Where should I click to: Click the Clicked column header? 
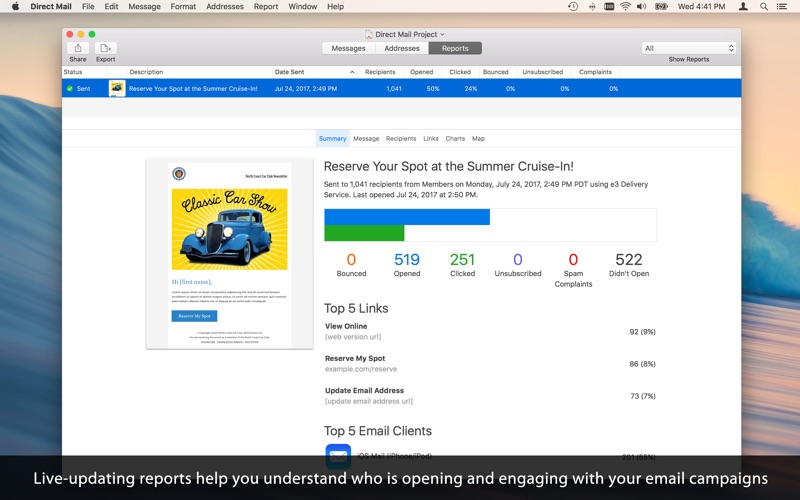460,72
